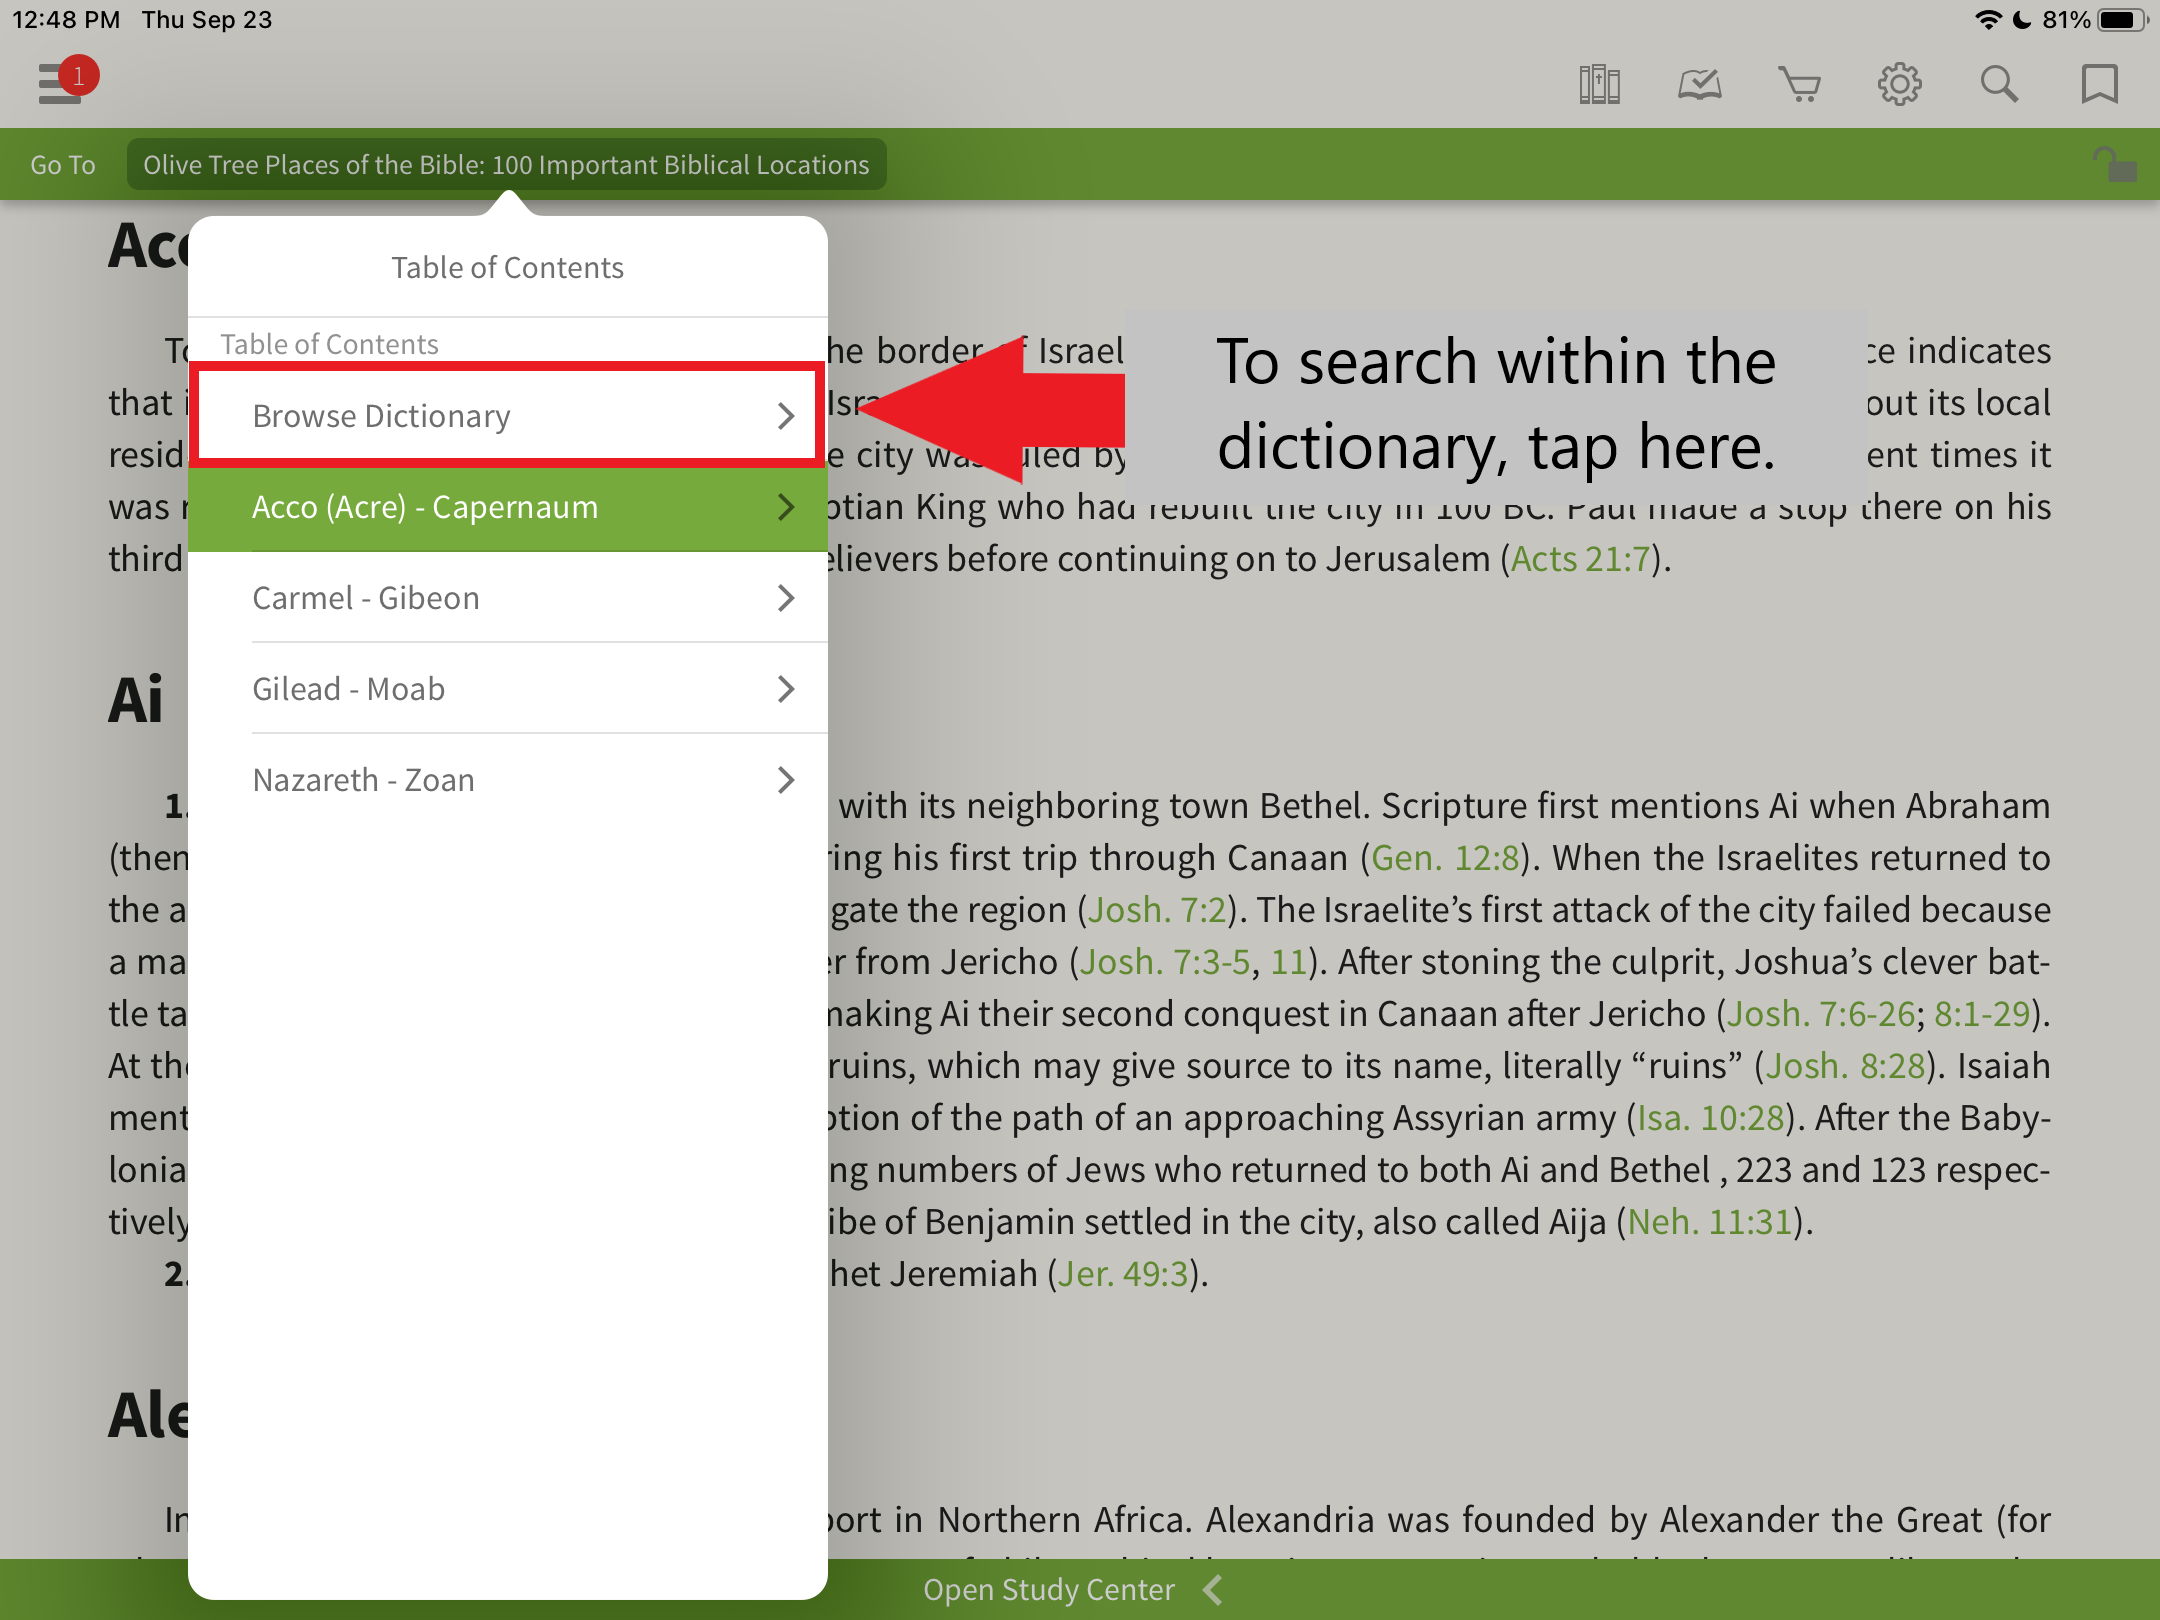Screen dimensions: 2160x1620
Task: Expand Acco (Acre) - Capernaum chevron
Action: click(786, 507)
